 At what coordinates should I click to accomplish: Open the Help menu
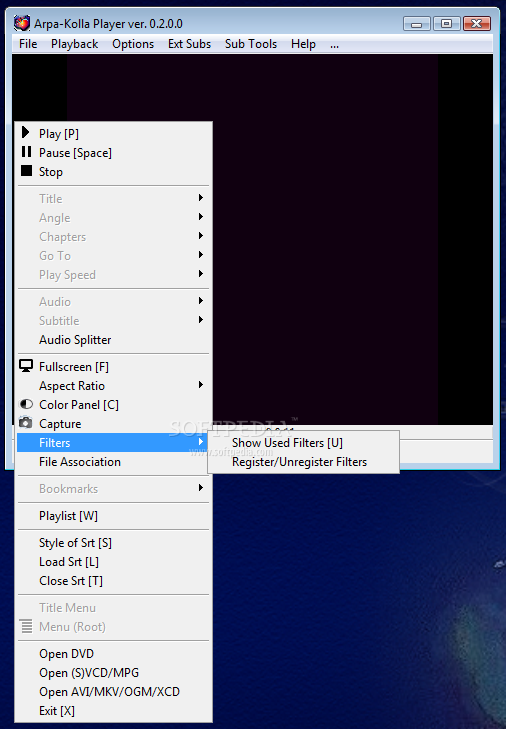(x=303, y=44)
